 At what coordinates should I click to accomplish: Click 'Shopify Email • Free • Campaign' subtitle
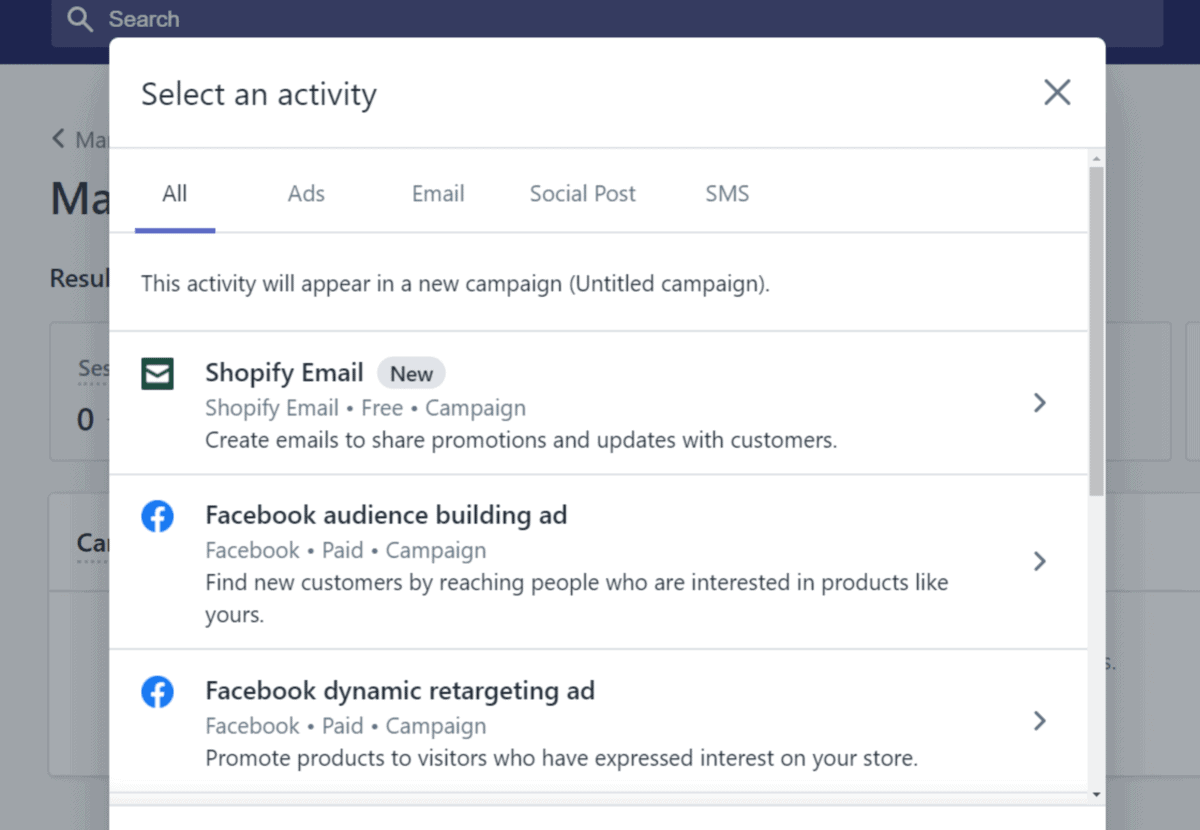[365, 408]
